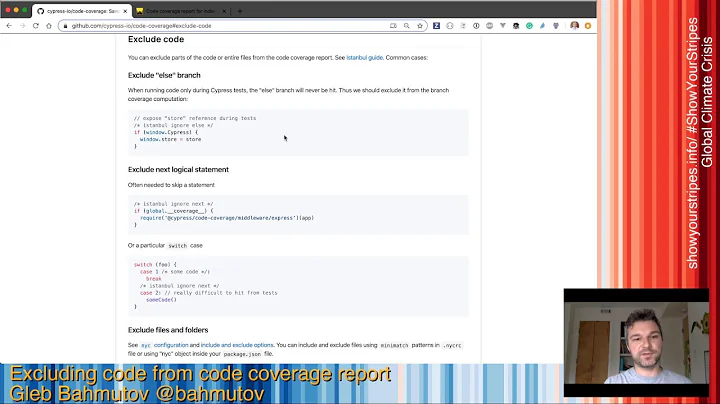Open a new browser tab
Screen dimensions: 720x404
(x=240, y=11)
